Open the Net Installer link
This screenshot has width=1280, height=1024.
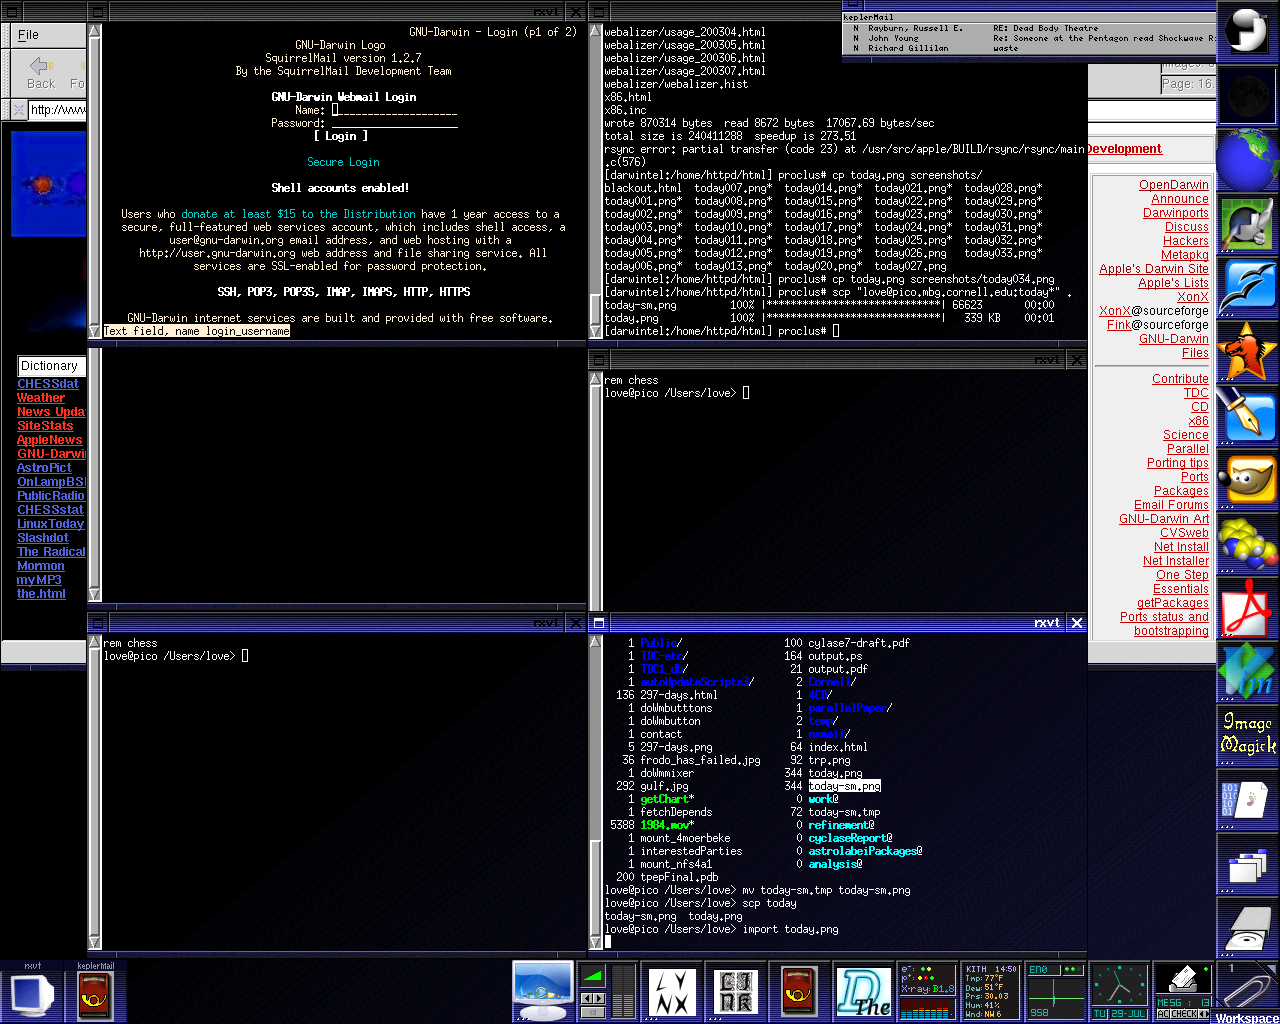[1176, 561]
